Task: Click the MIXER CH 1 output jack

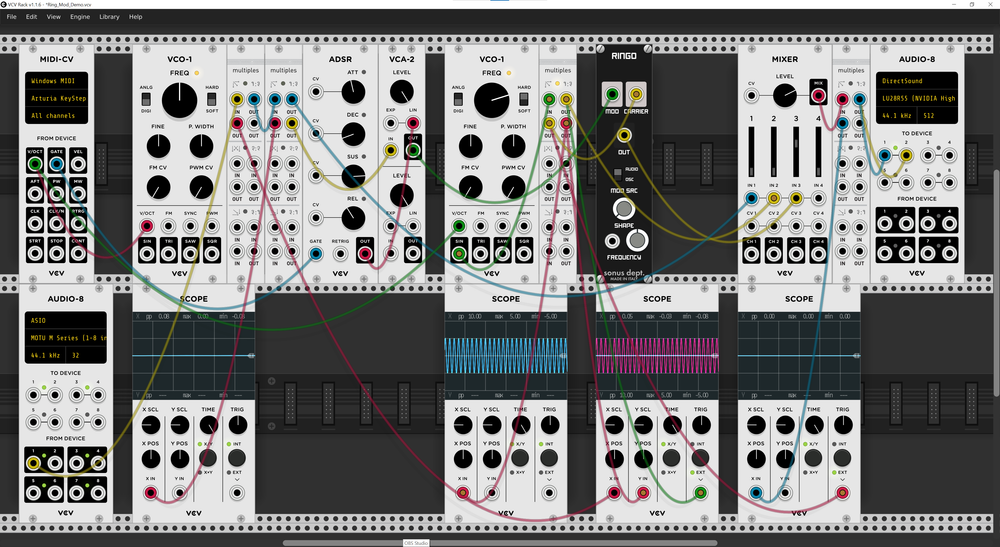Action: [751, 254]
